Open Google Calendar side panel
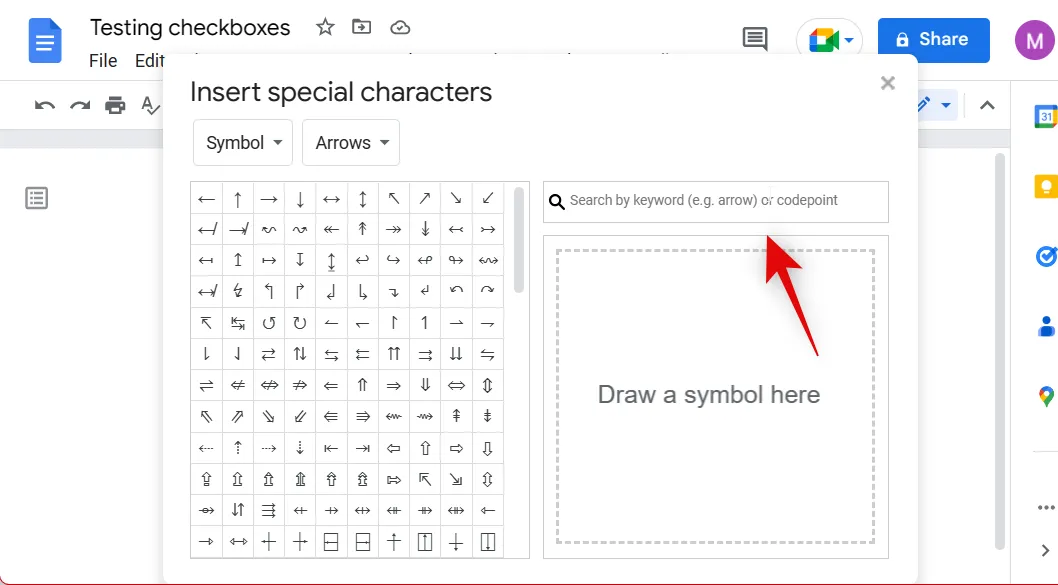This screenshot has height=585, width=1058. click(x=1045, y=116)
